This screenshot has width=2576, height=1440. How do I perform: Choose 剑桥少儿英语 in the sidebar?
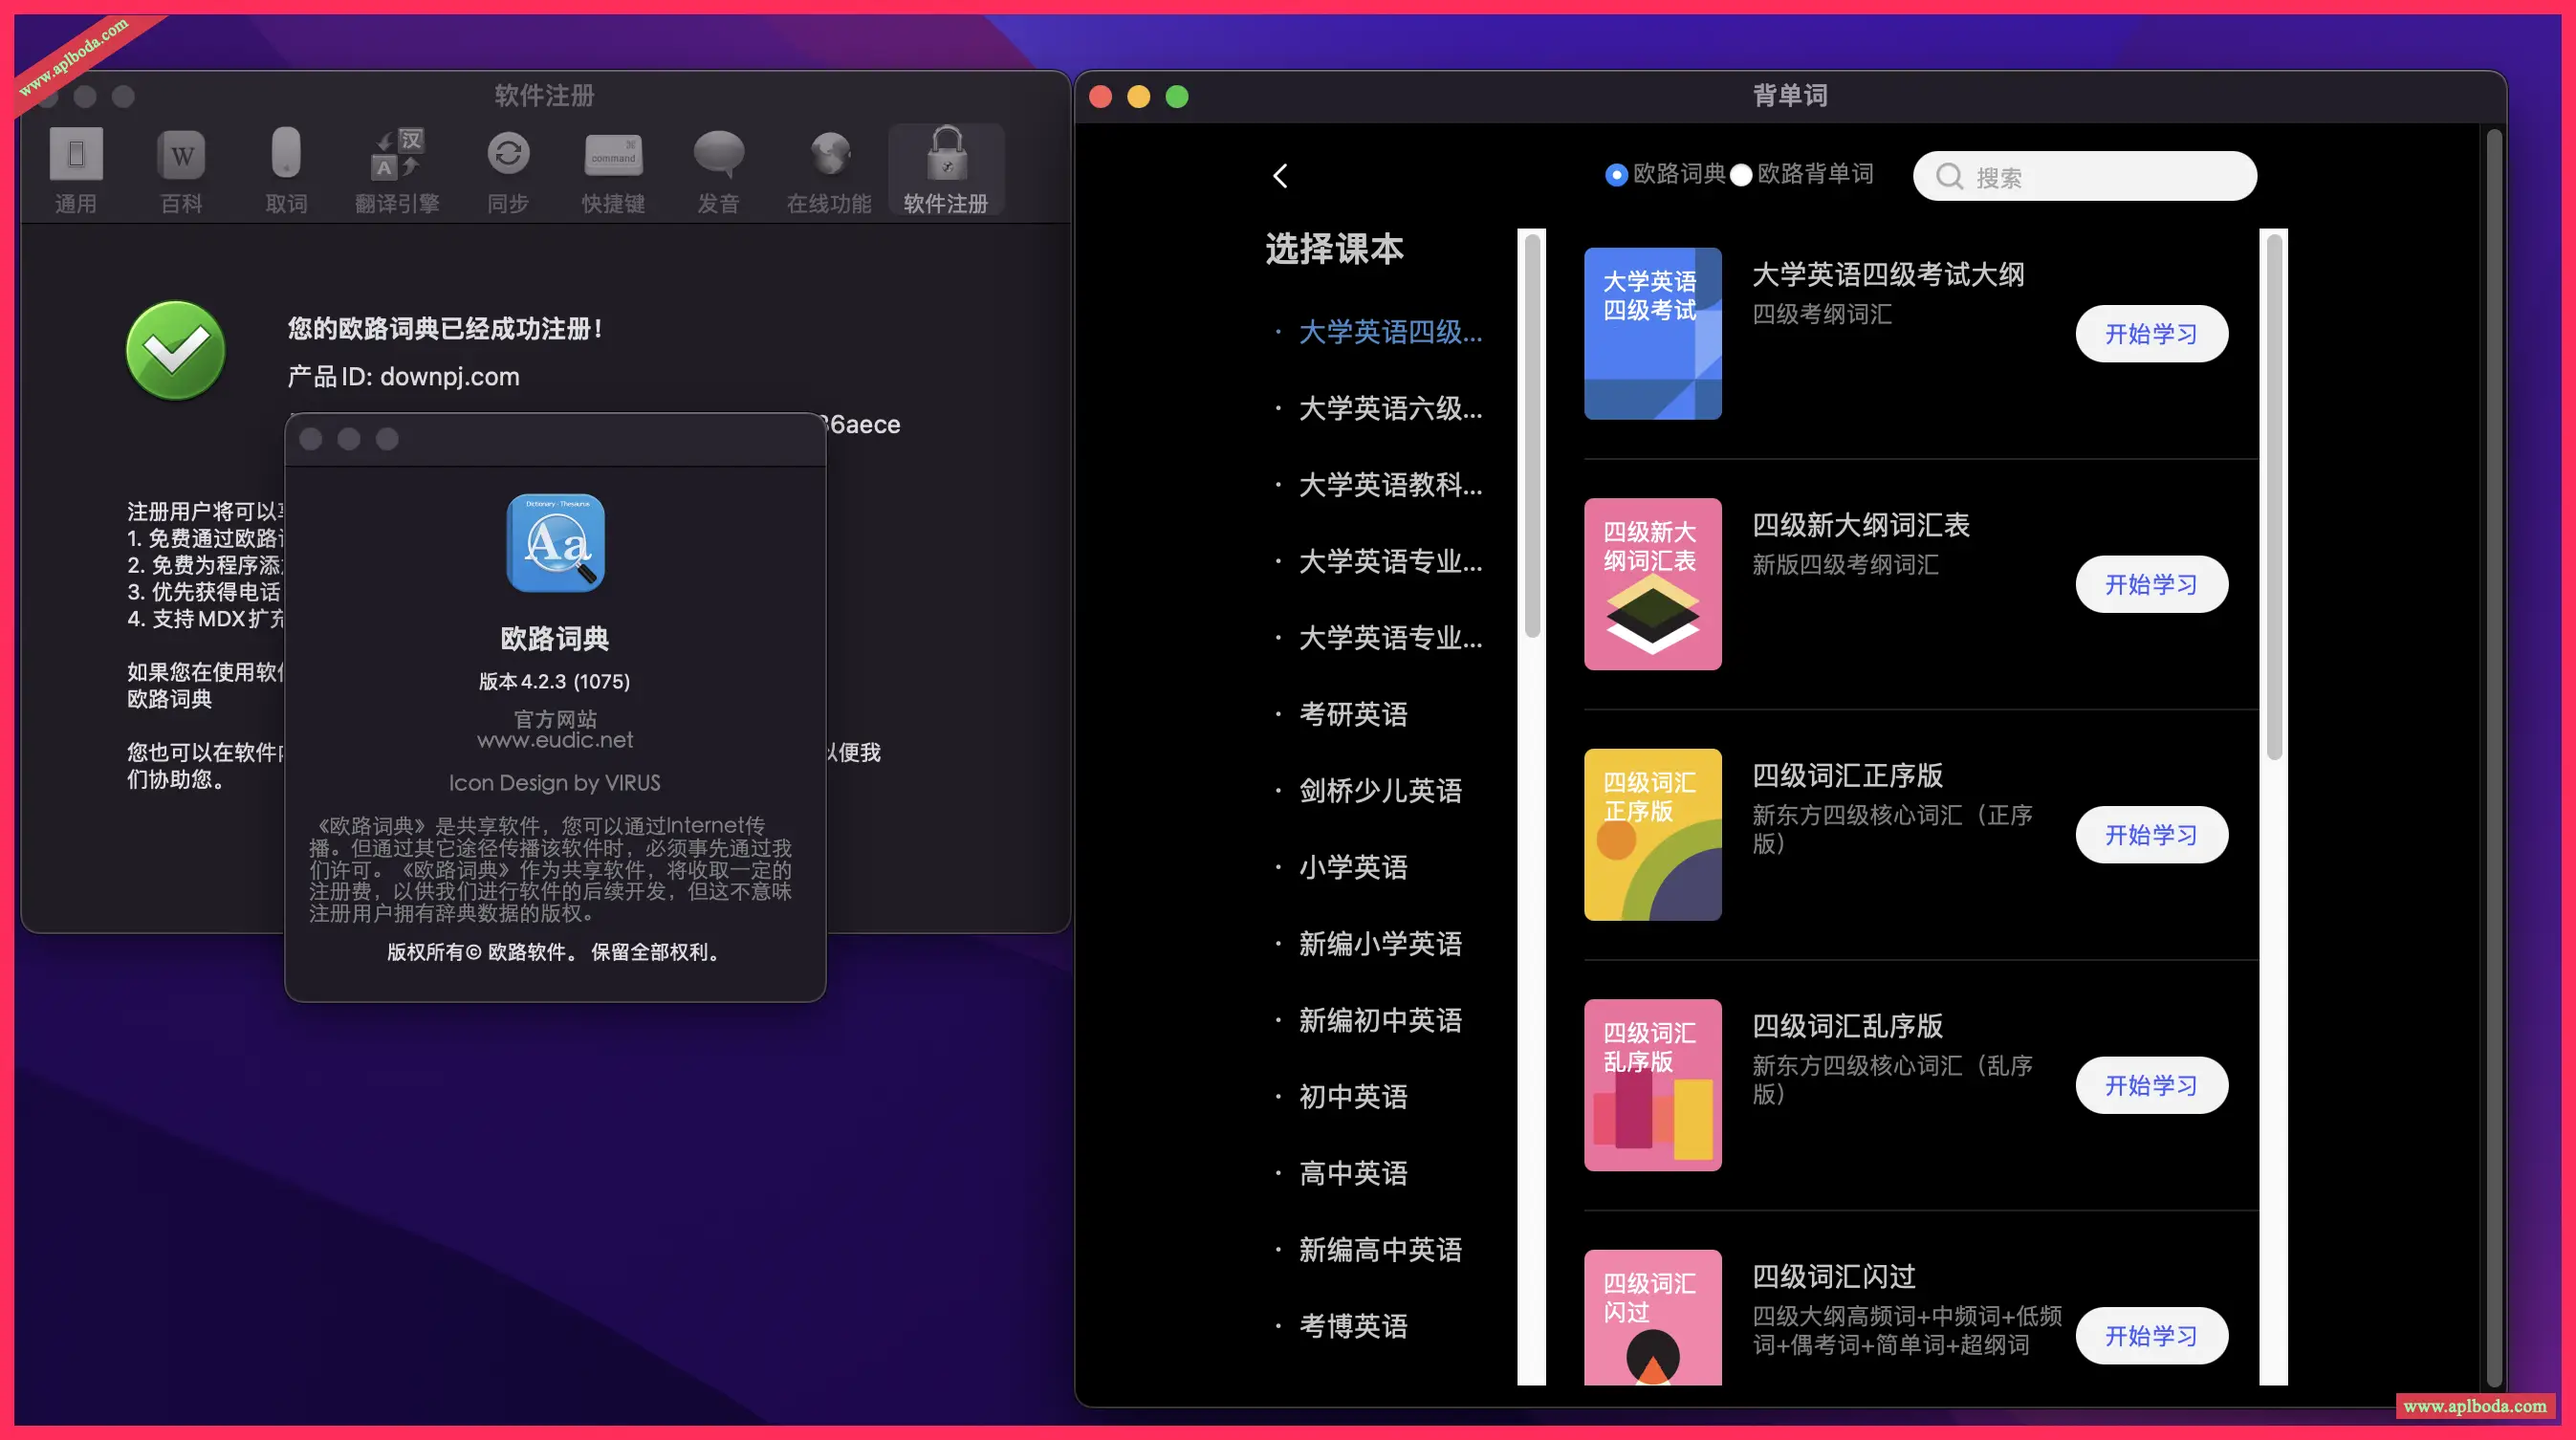click(1380, 790)
